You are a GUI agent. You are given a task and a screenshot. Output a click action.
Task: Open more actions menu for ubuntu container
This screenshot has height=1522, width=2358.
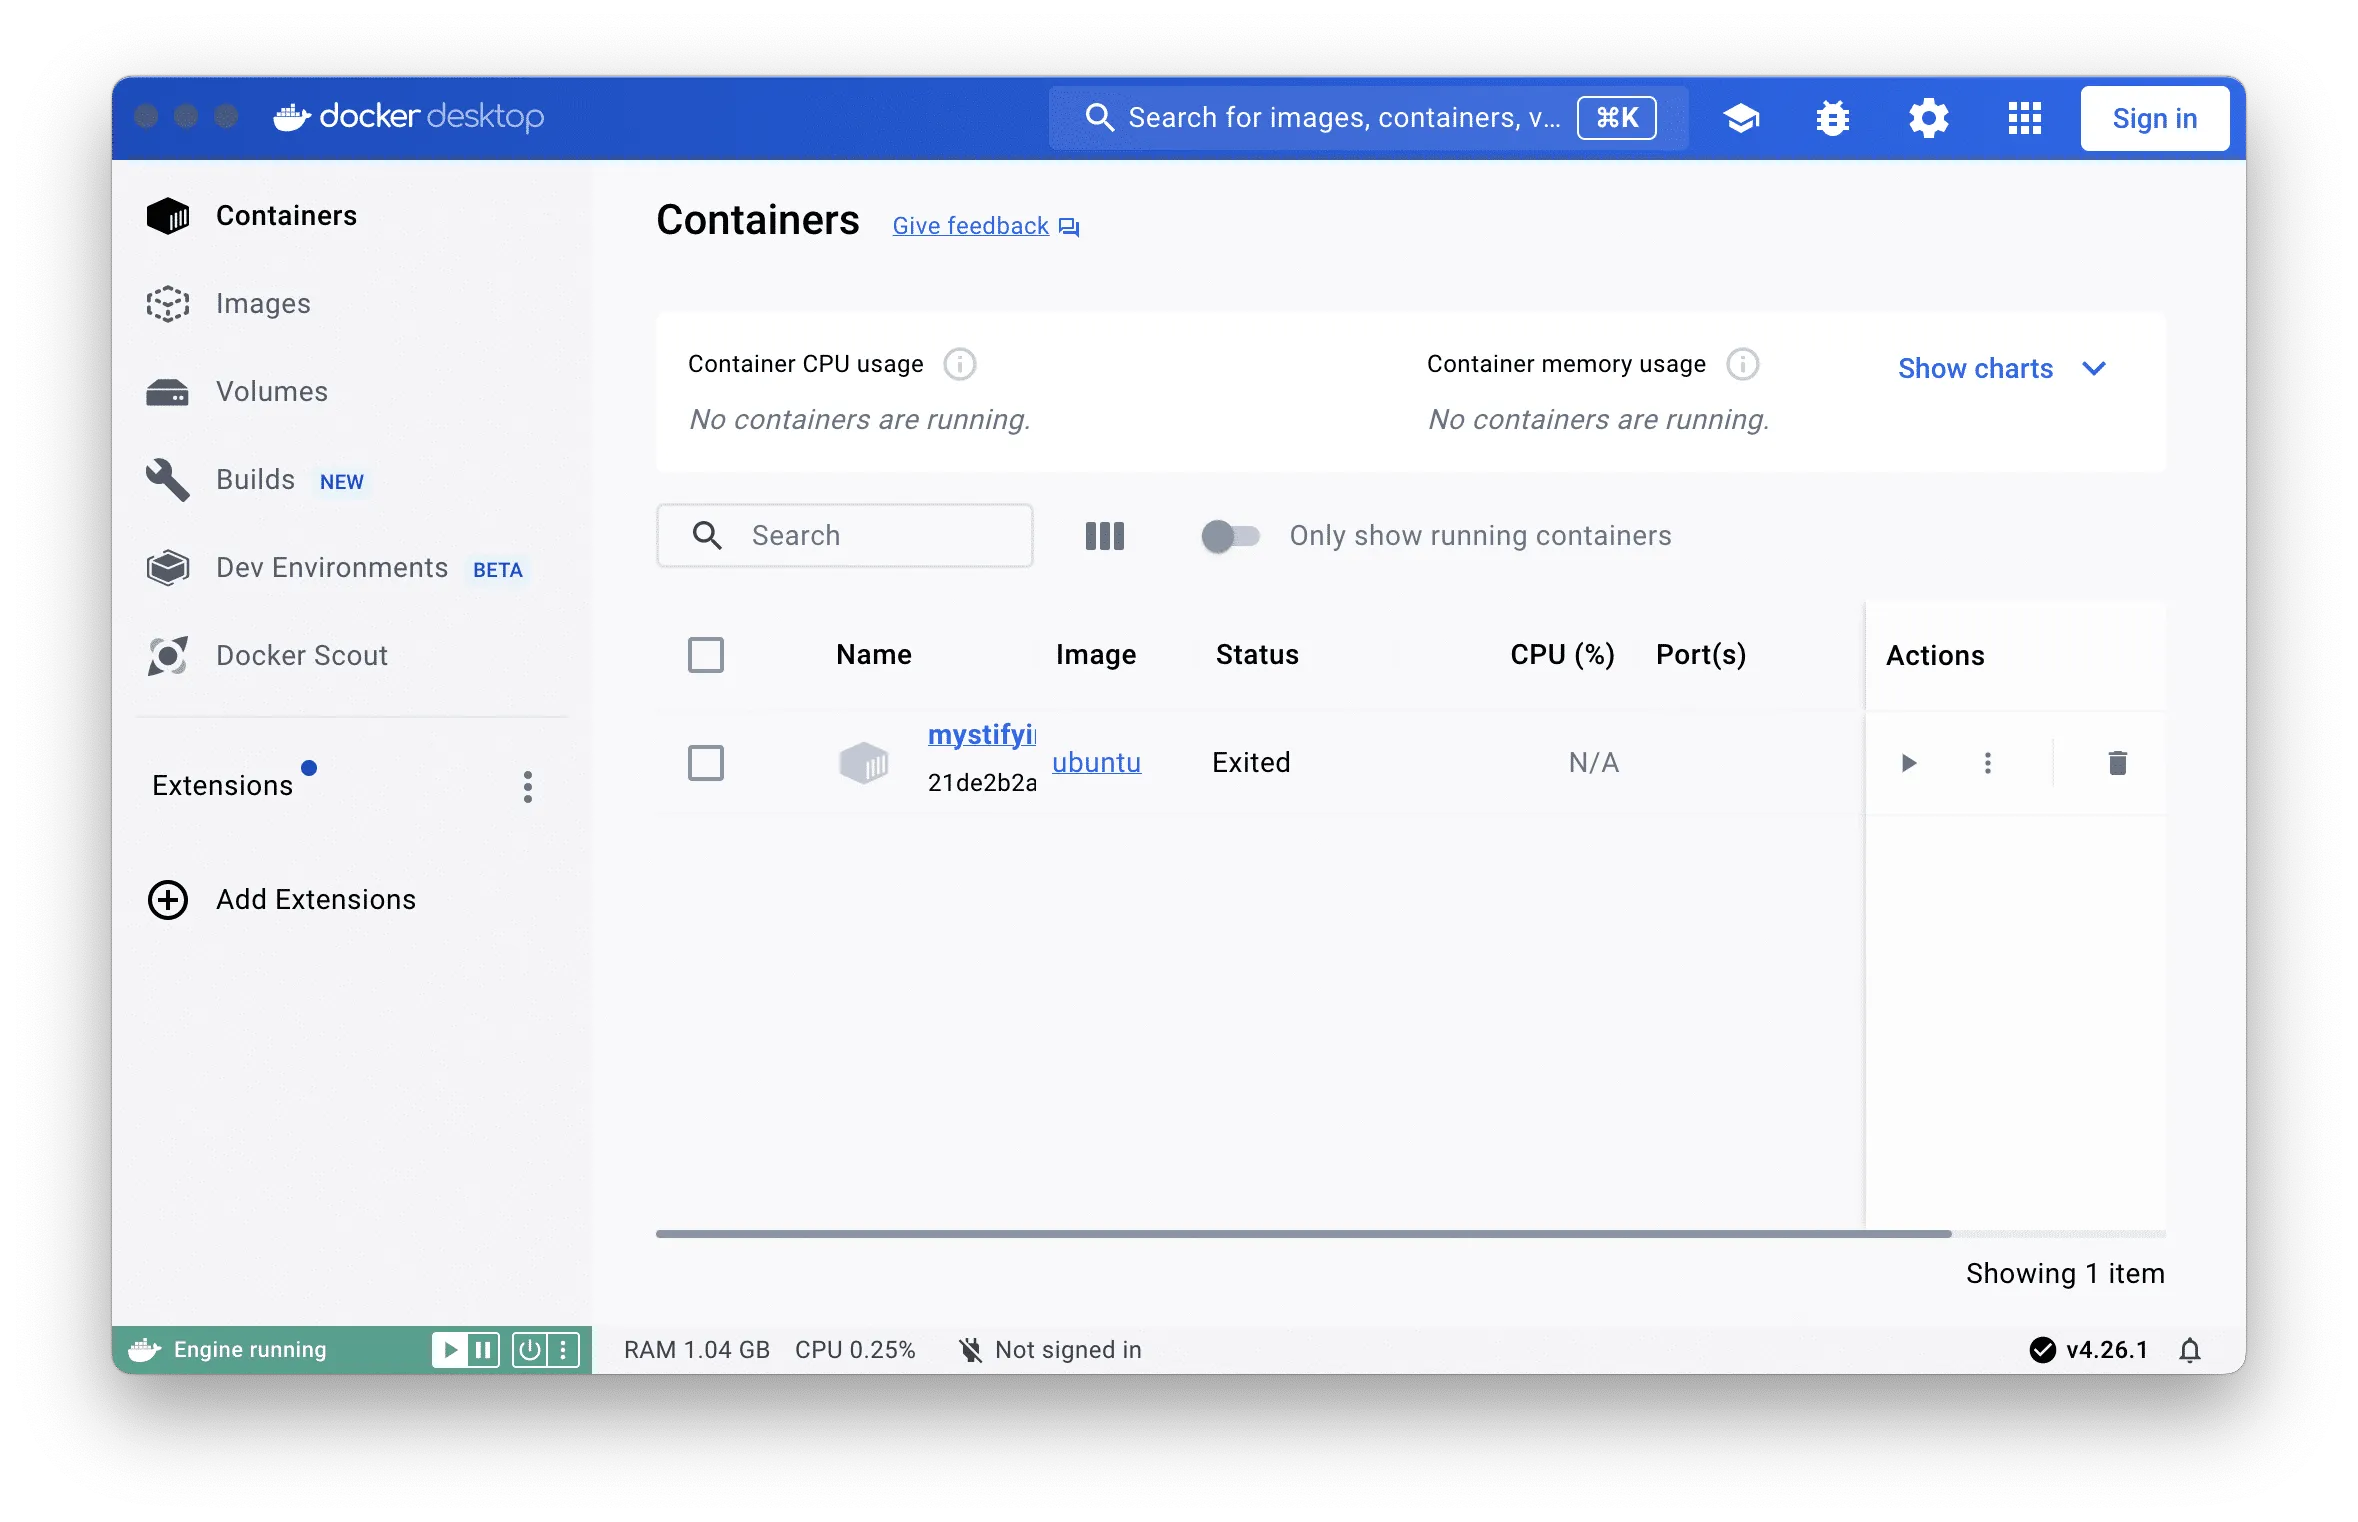pyautogui.click(x=1987, y=764)
